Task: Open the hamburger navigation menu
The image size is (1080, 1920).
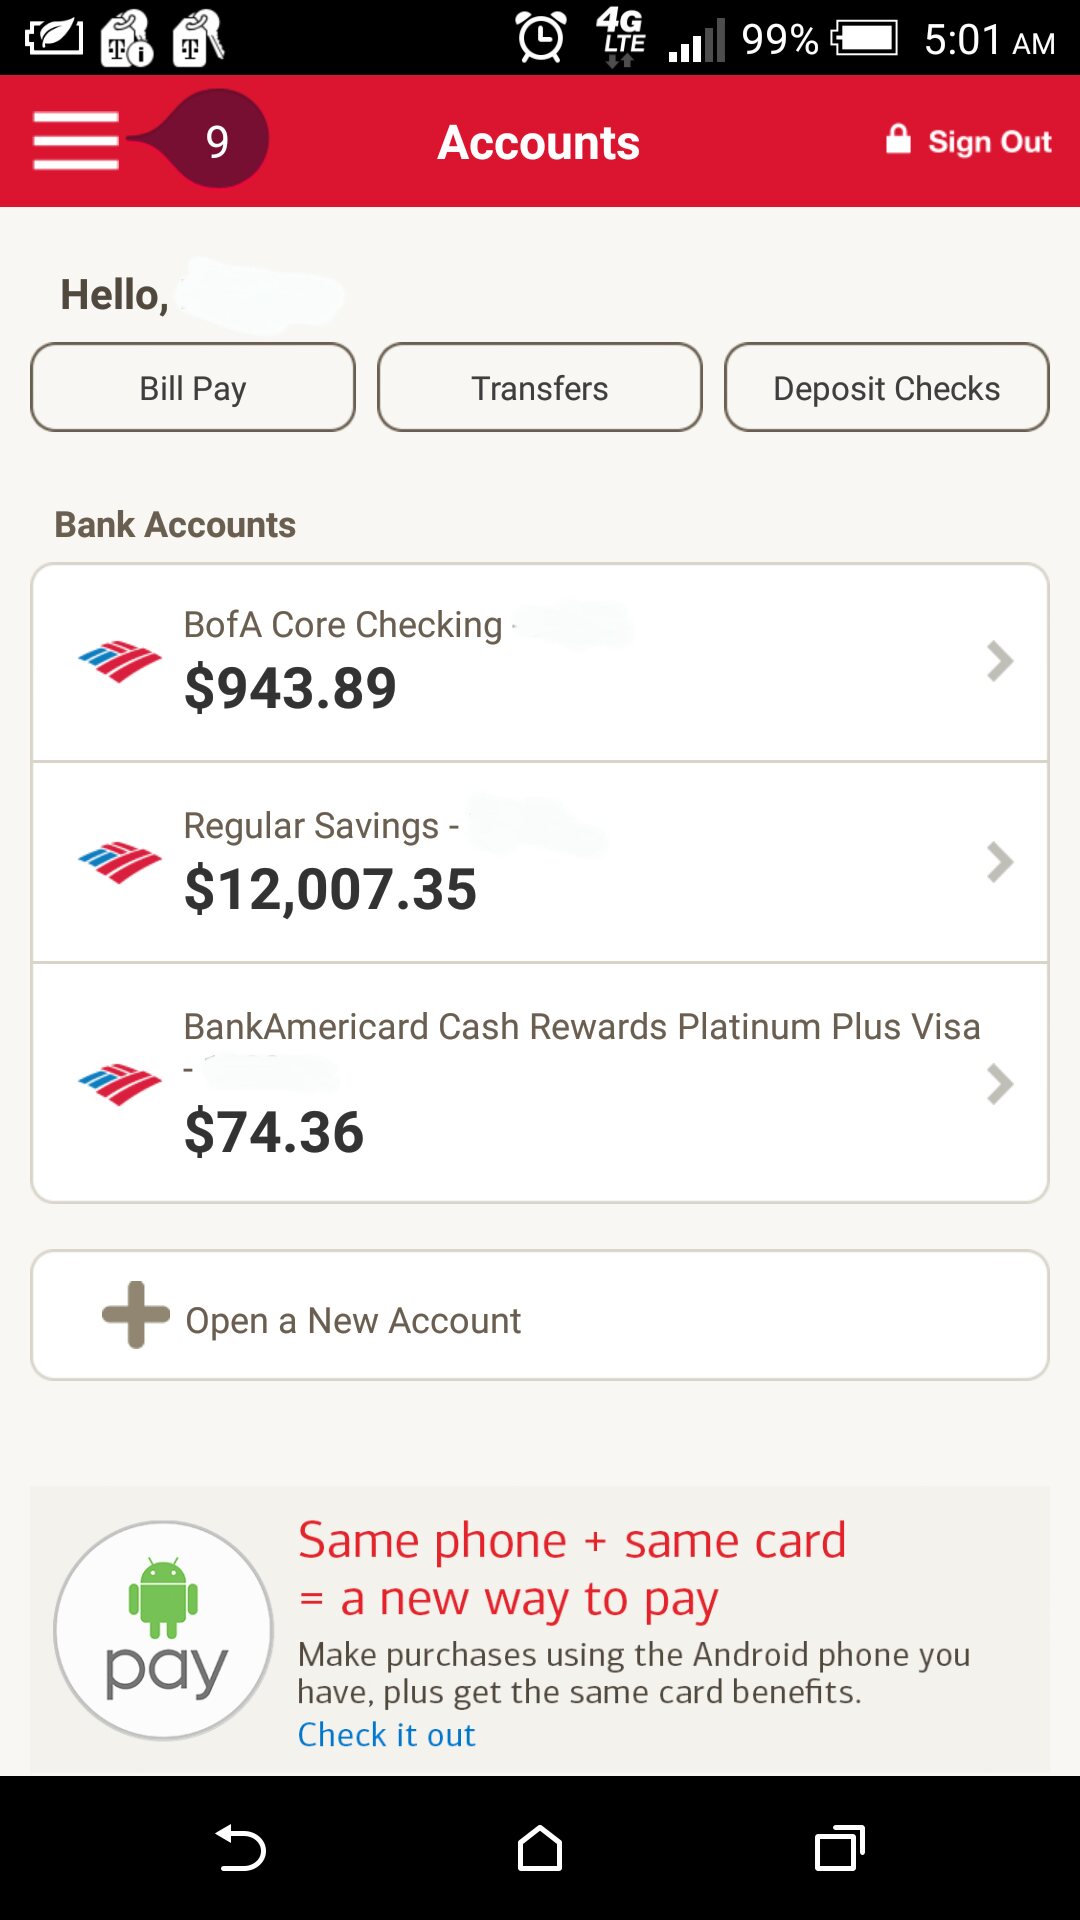Action: 76,141
